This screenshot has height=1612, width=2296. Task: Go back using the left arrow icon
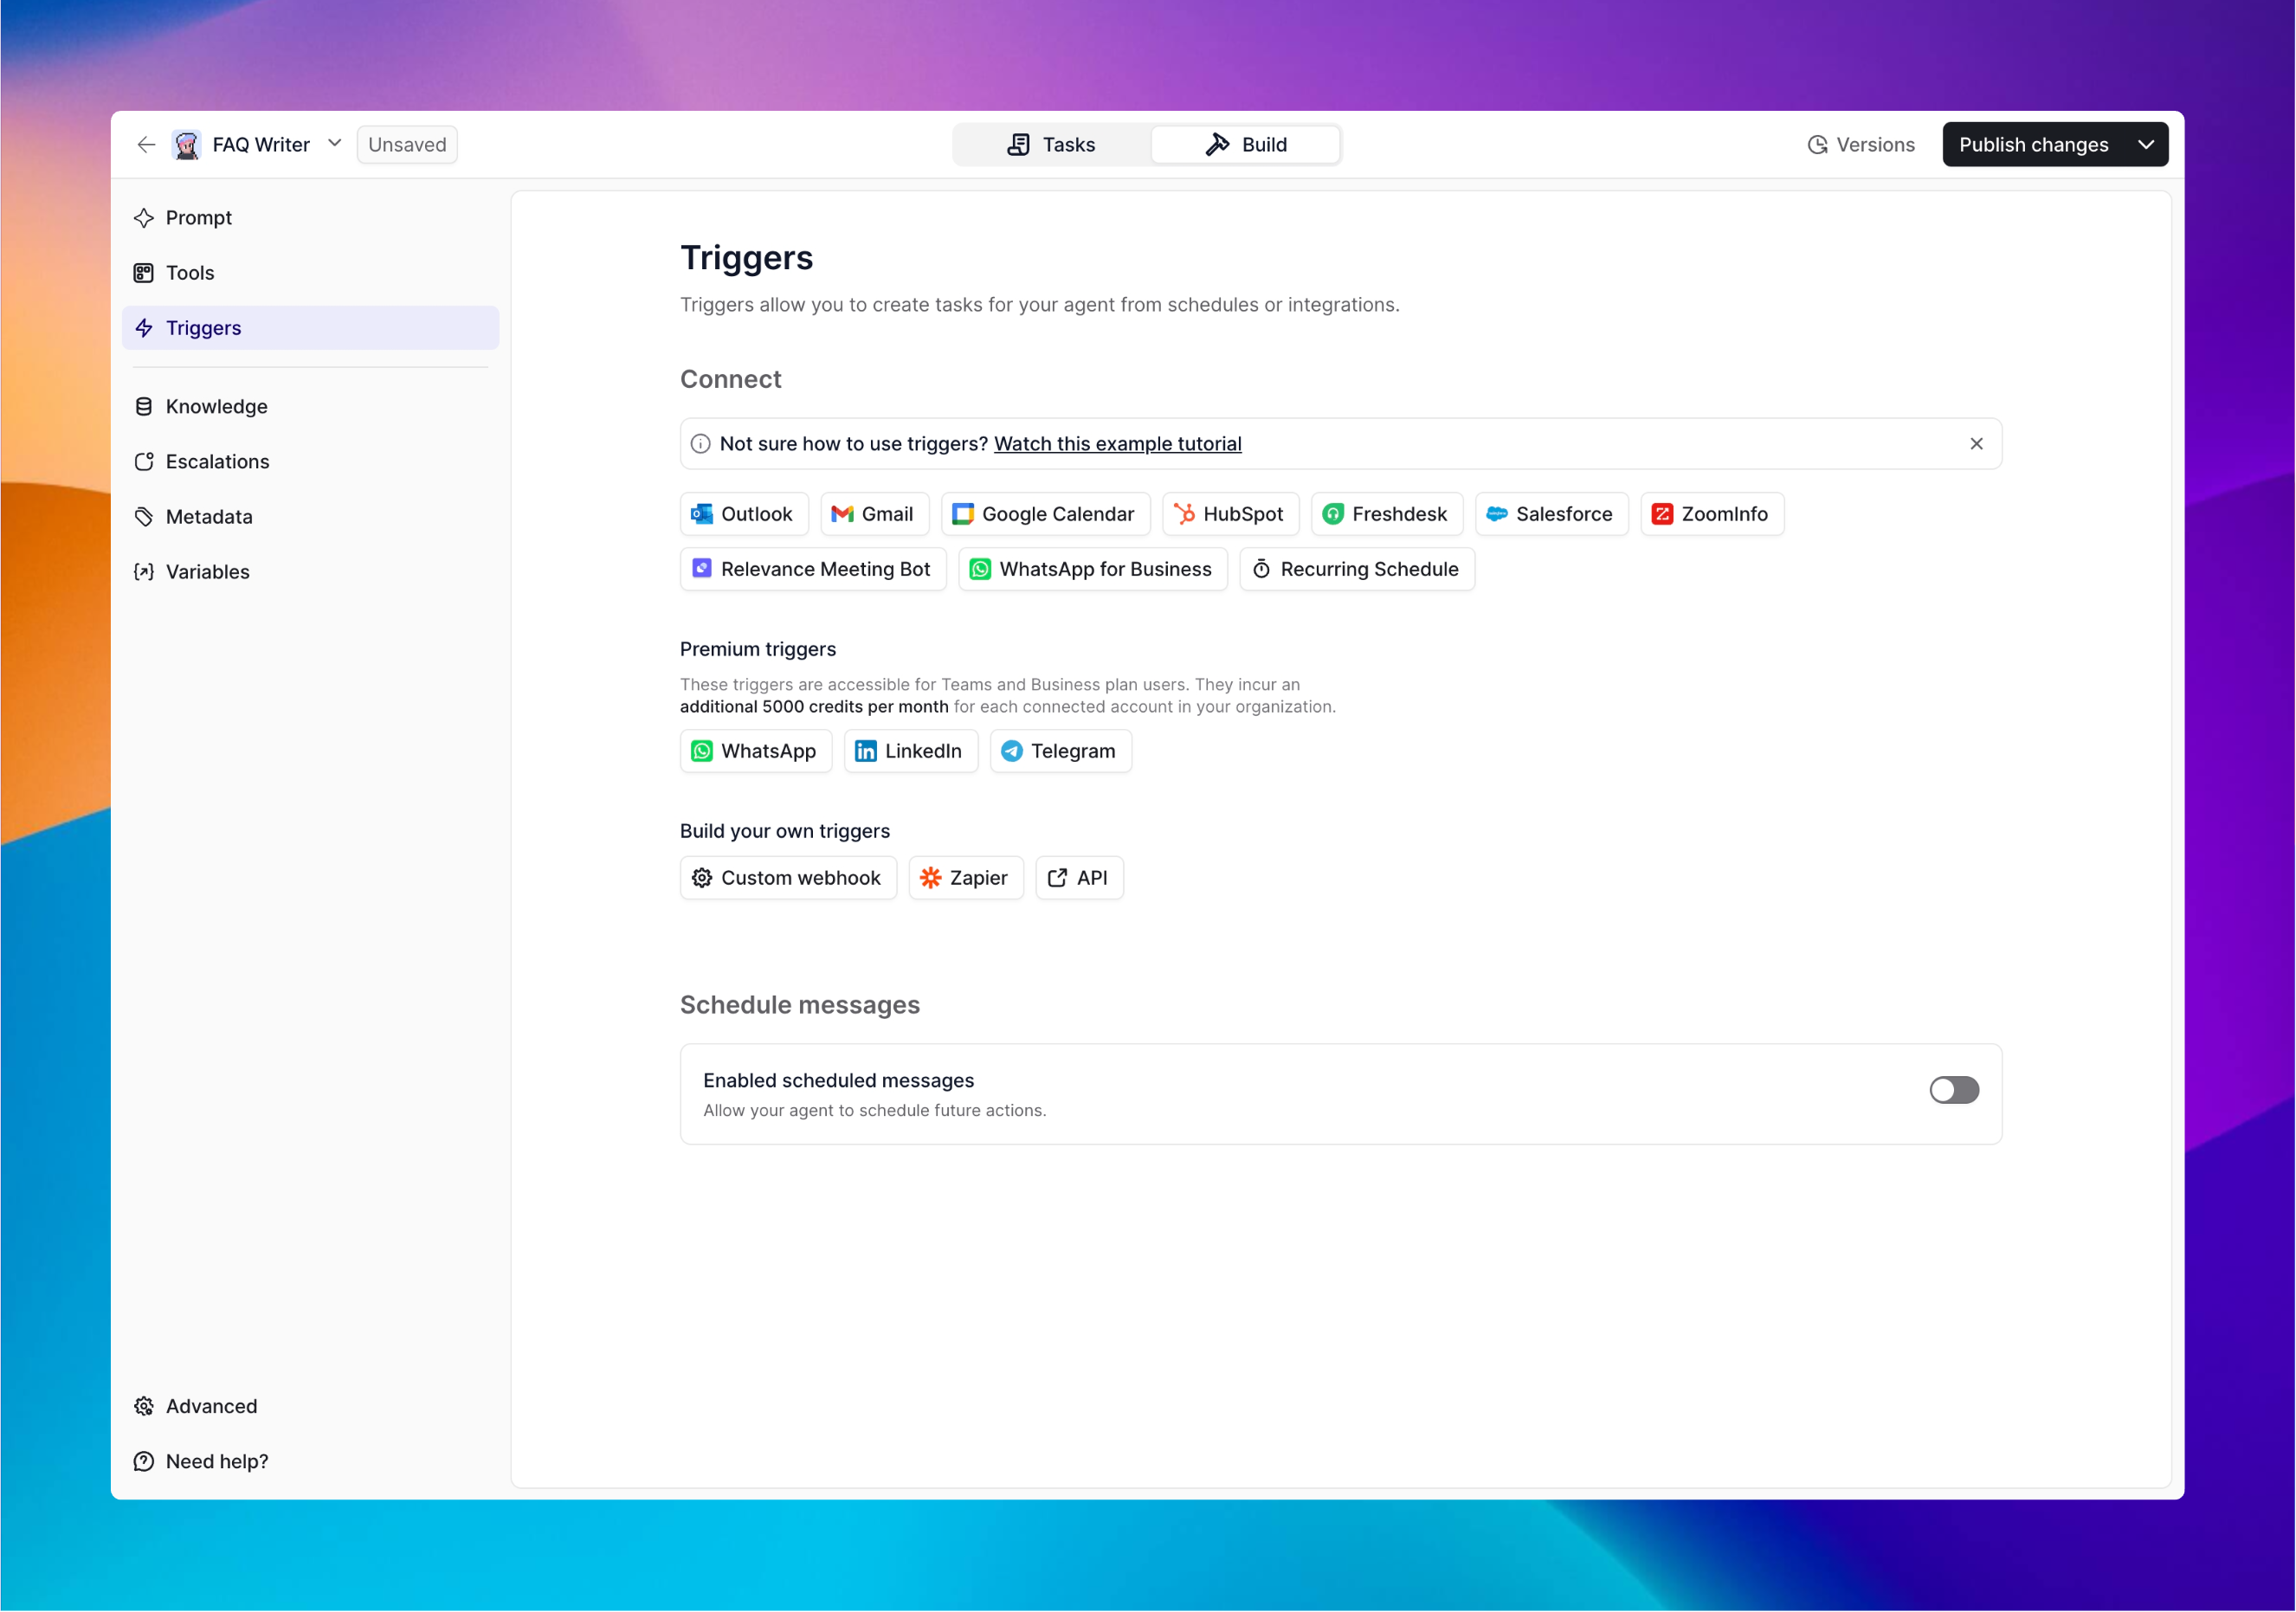click(x=146, y=145)
